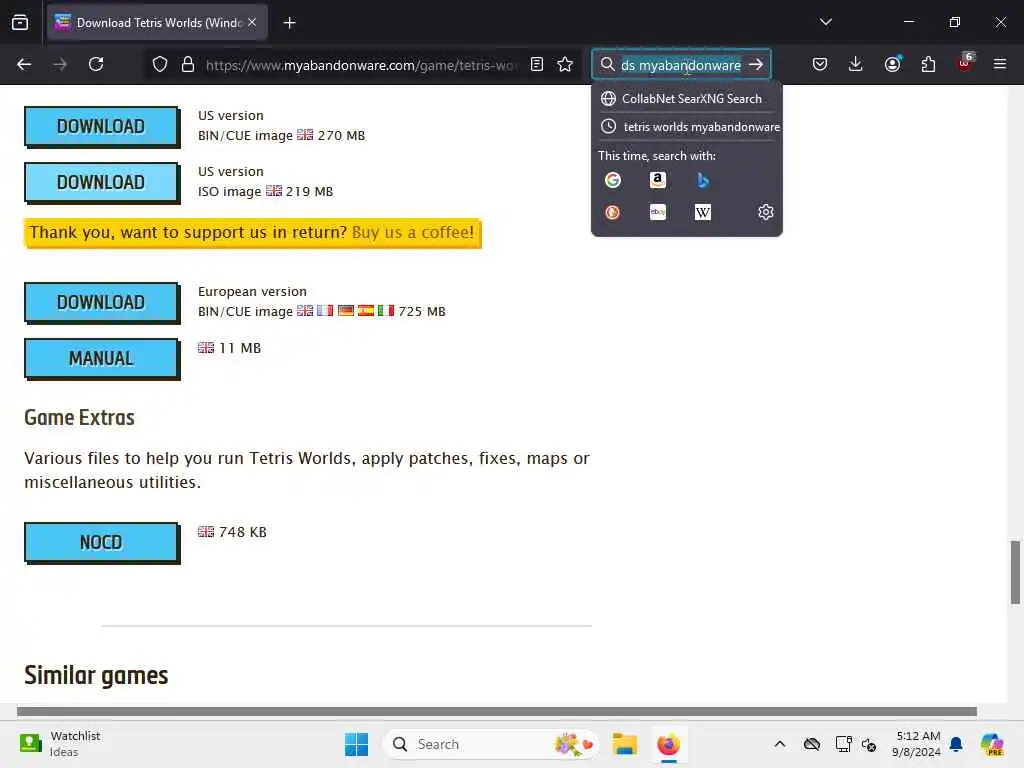This screenshot has height=768, width=1024.
Task: Click the magnifier icon in search bar
Action: (x=607, y=64)
